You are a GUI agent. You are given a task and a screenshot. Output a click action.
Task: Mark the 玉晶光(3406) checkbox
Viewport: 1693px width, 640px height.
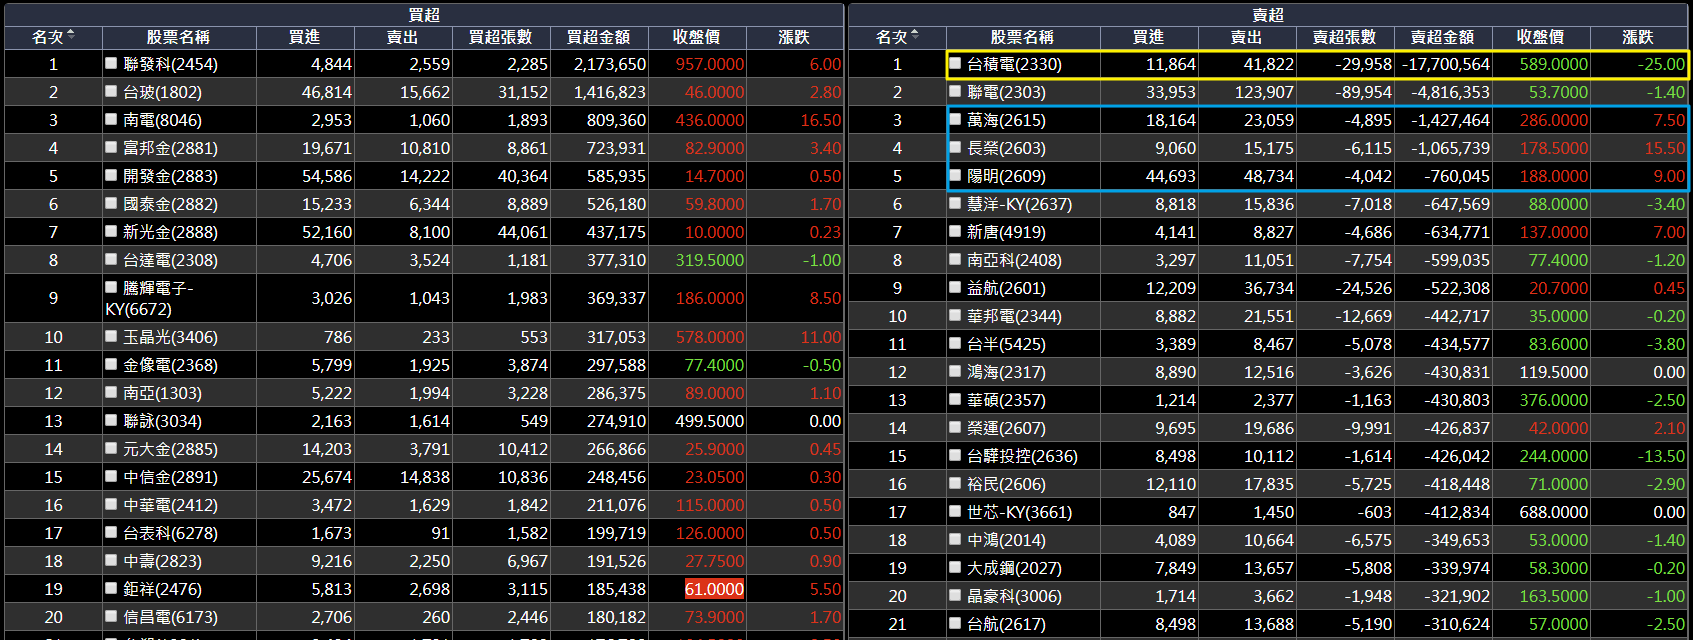[x=111, y=336]
